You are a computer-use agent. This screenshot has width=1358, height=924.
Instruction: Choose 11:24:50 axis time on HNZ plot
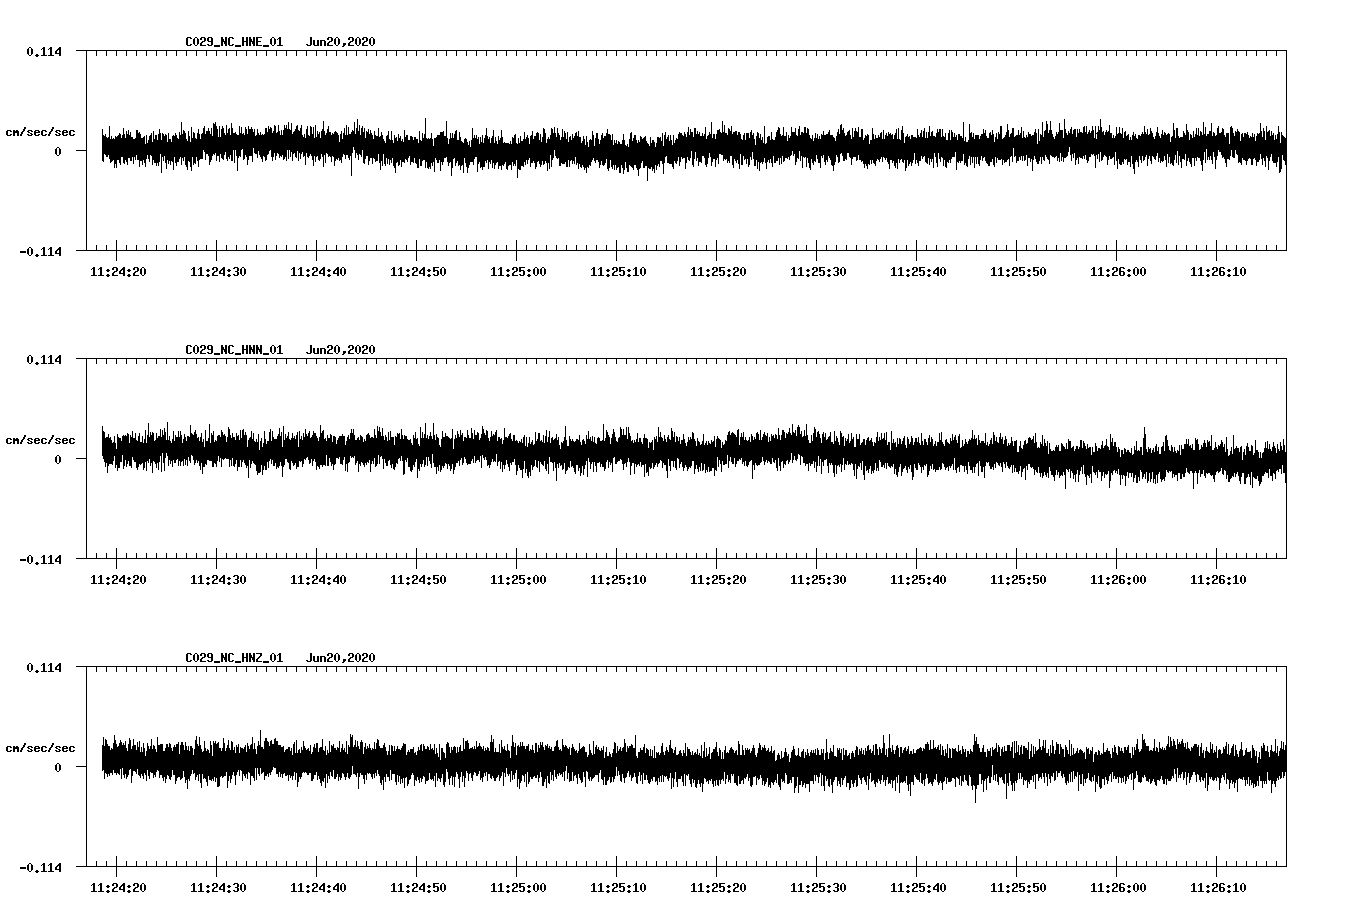point(418,888)
